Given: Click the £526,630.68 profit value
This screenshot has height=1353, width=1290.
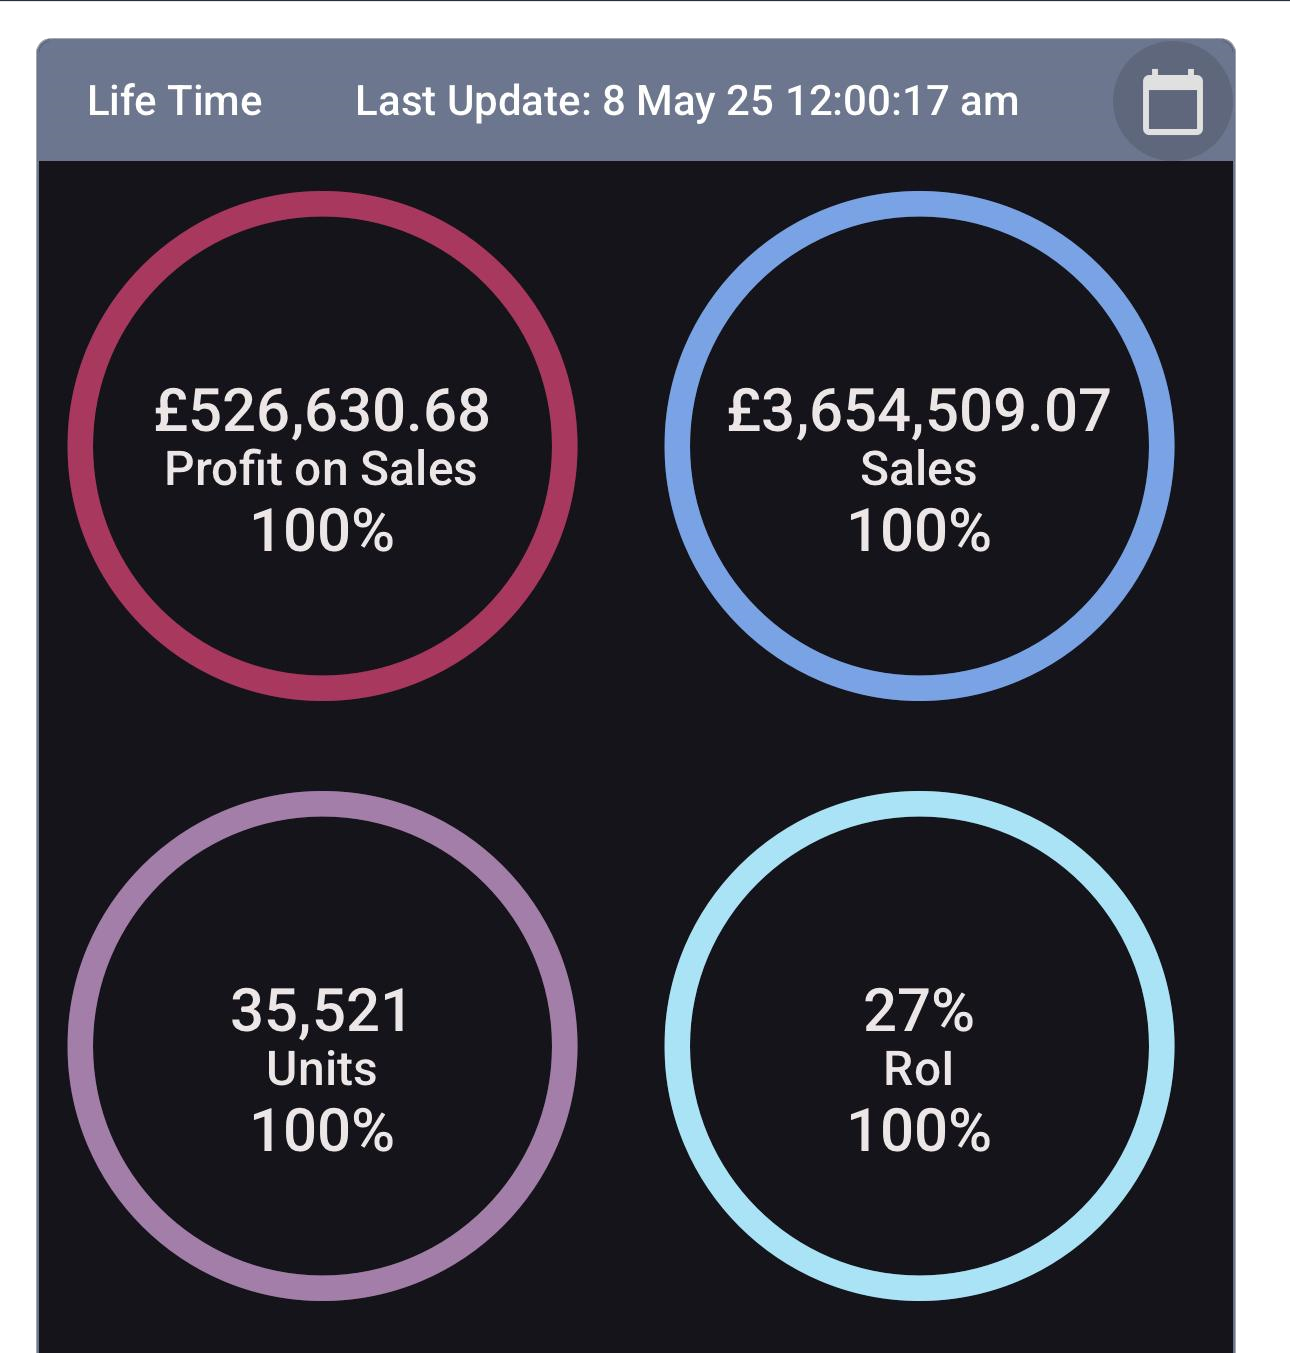Looking at the screenshot, I should (x=322, y=410).
